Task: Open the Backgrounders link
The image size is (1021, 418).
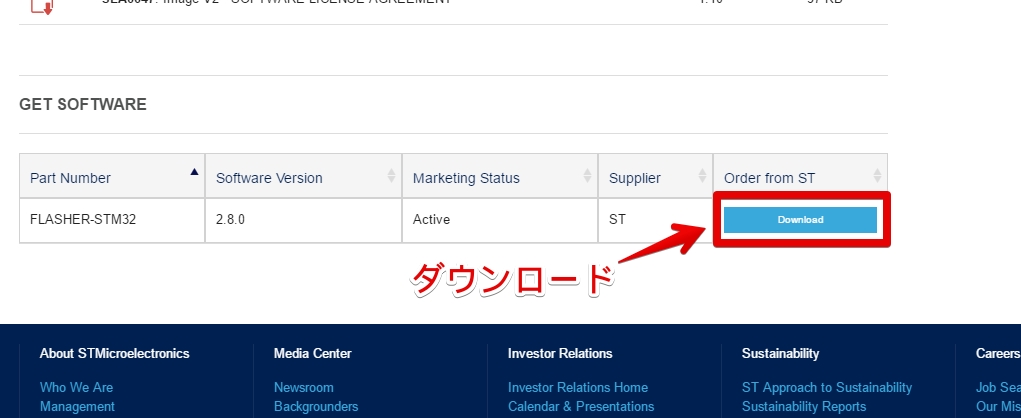Action: pyautogui.click(x=316, y=407)
